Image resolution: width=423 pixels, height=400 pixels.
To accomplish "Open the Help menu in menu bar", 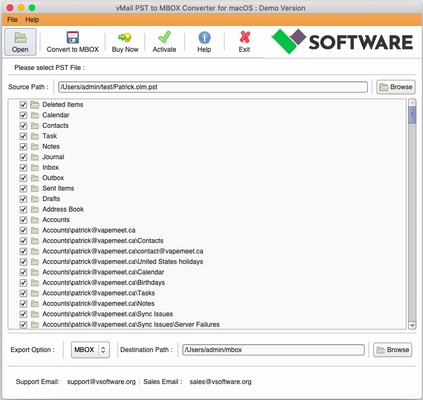I will (x=32, y=20).
